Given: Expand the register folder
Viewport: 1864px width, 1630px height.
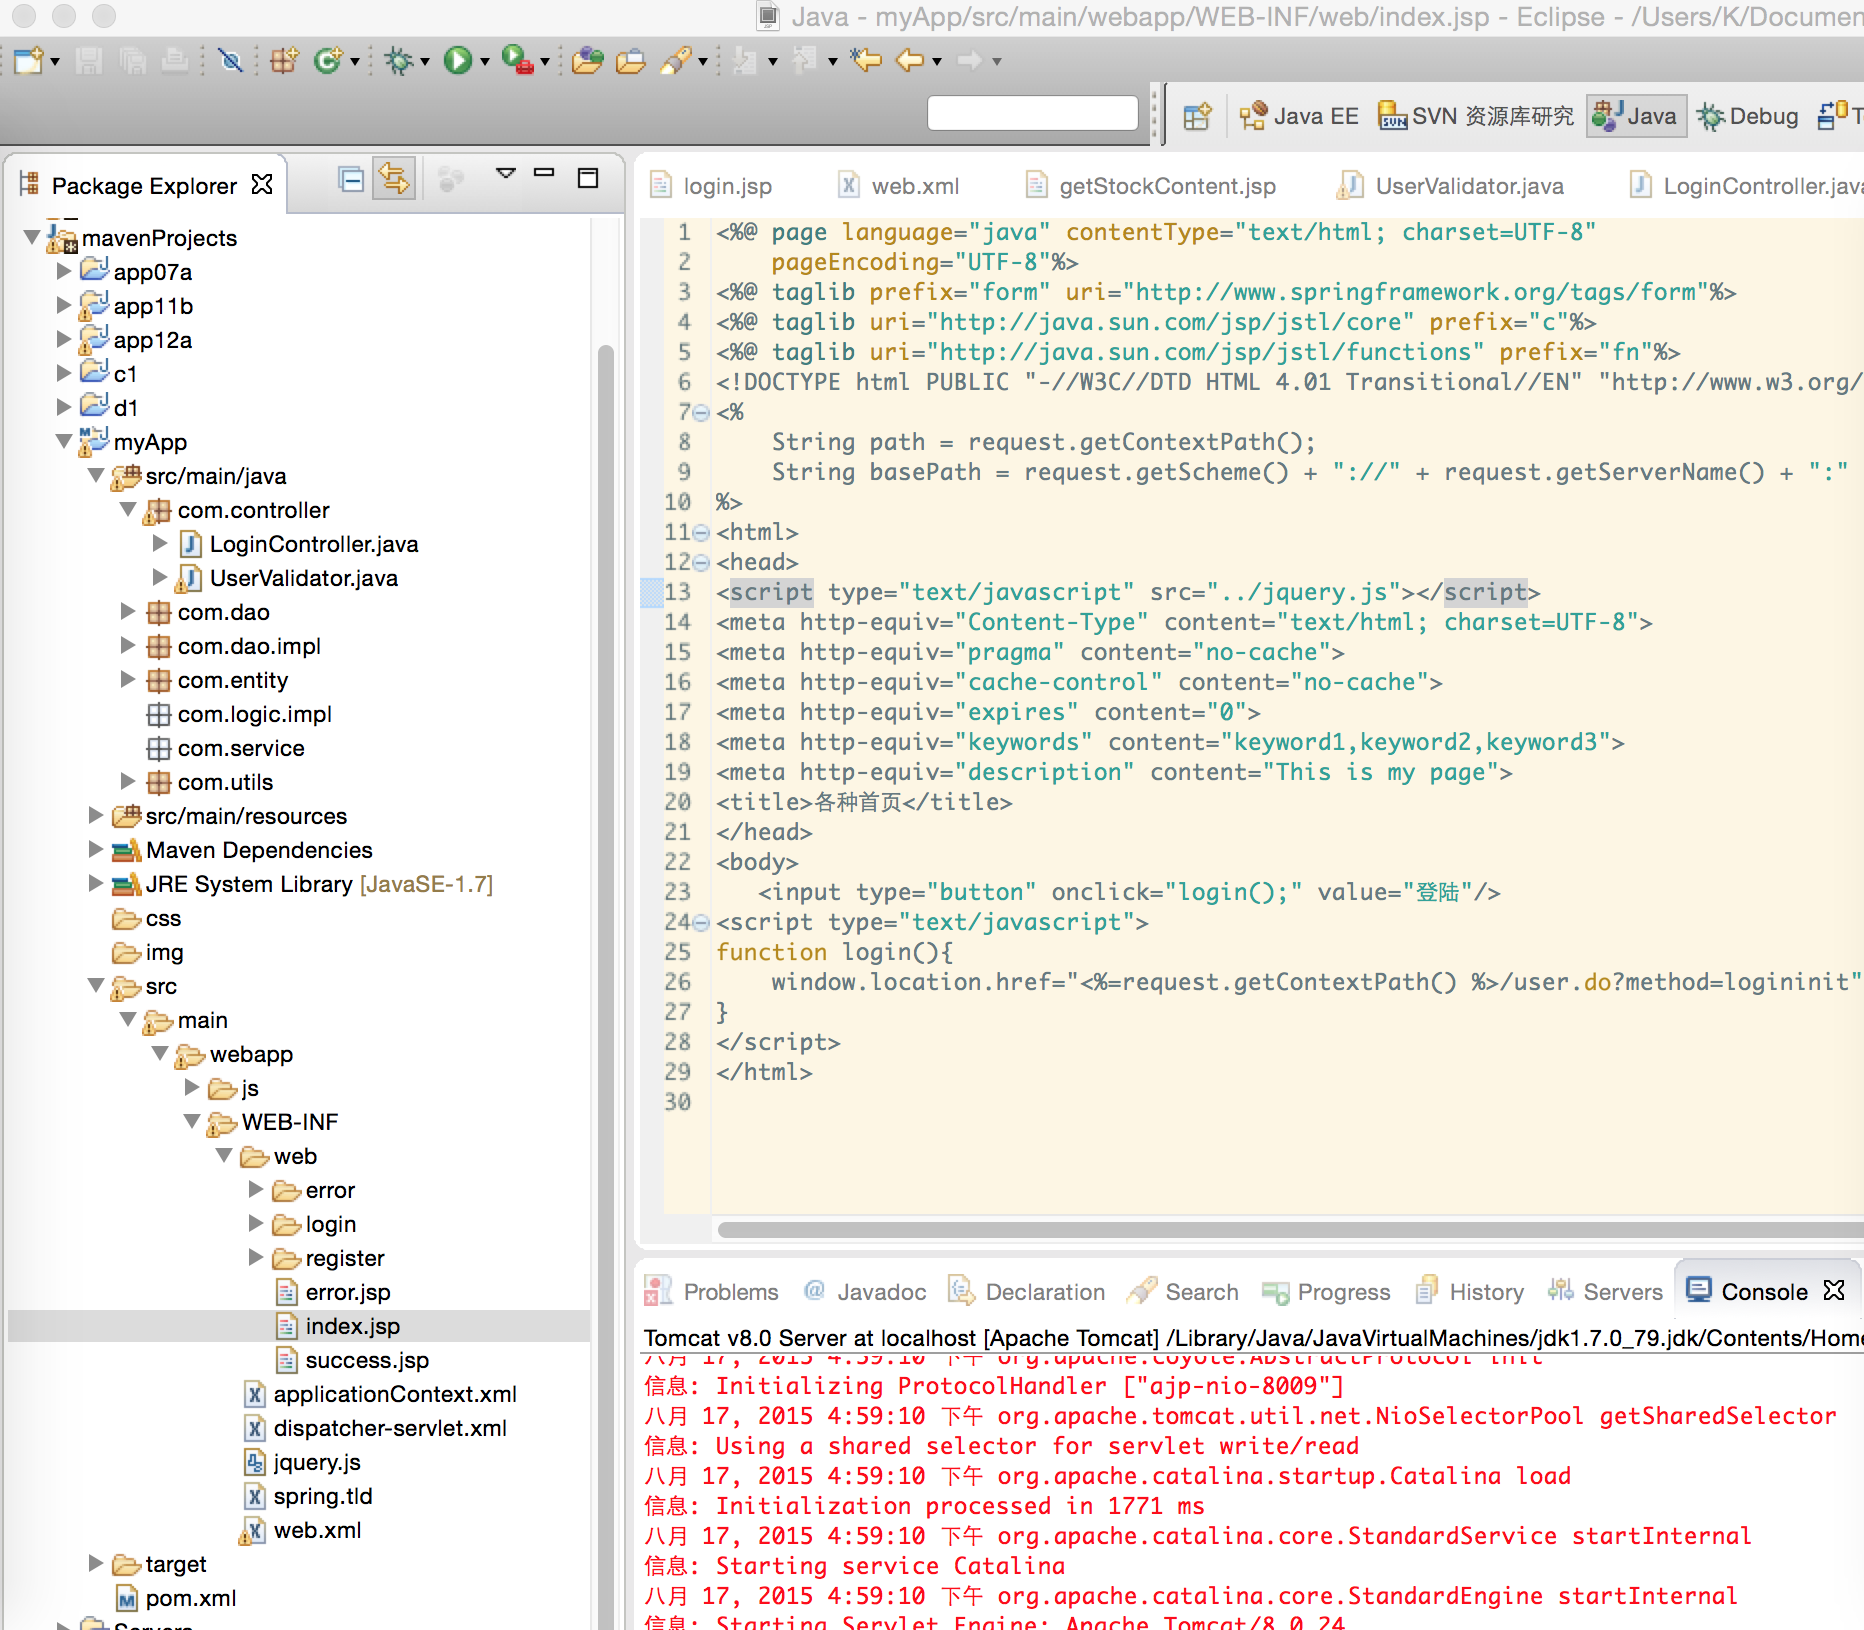Looking at the screenshot, I should pos(256,1257).
